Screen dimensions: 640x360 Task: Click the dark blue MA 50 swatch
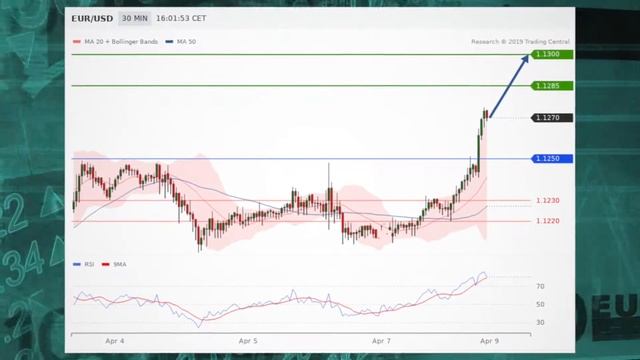pos(169,42)
